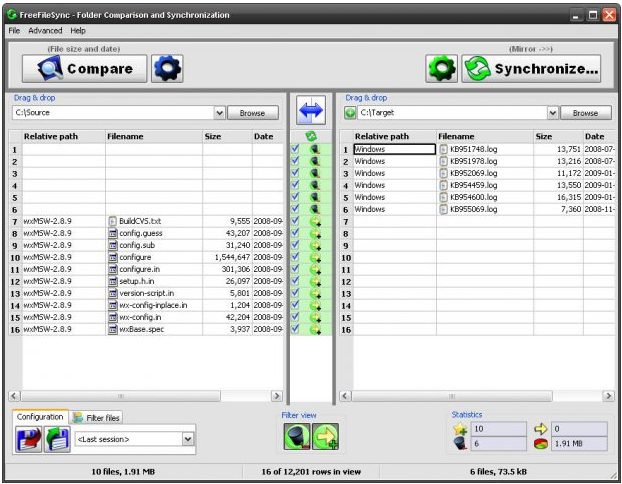Expand the C:\Target folder dropdown

coord(553,113)
